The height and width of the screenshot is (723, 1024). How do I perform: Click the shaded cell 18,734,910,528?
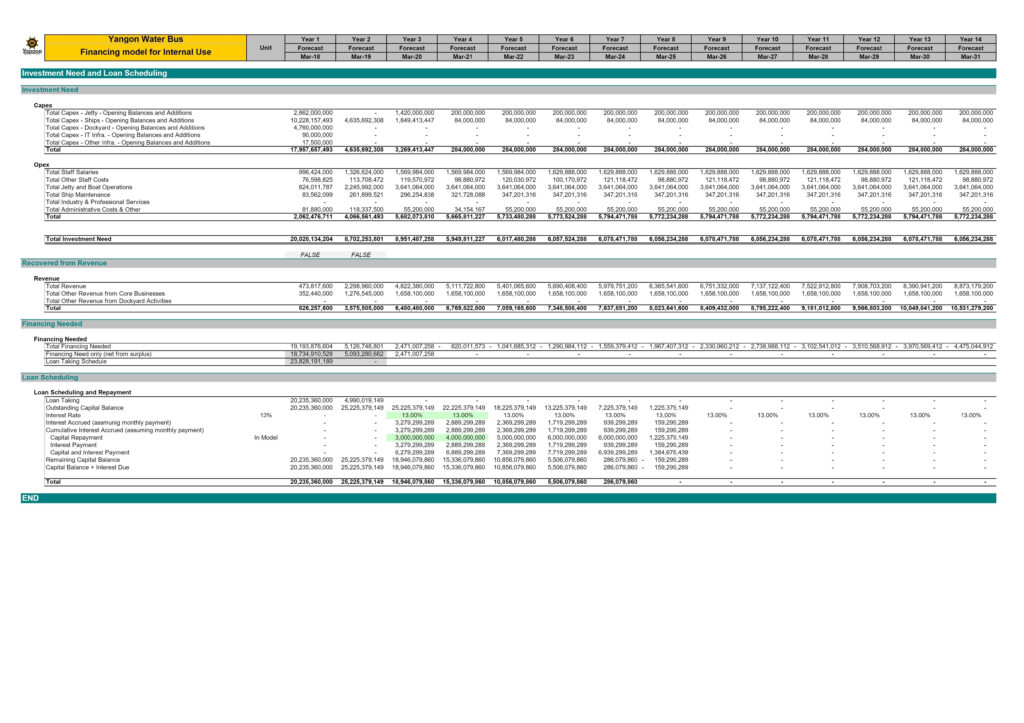312,354
